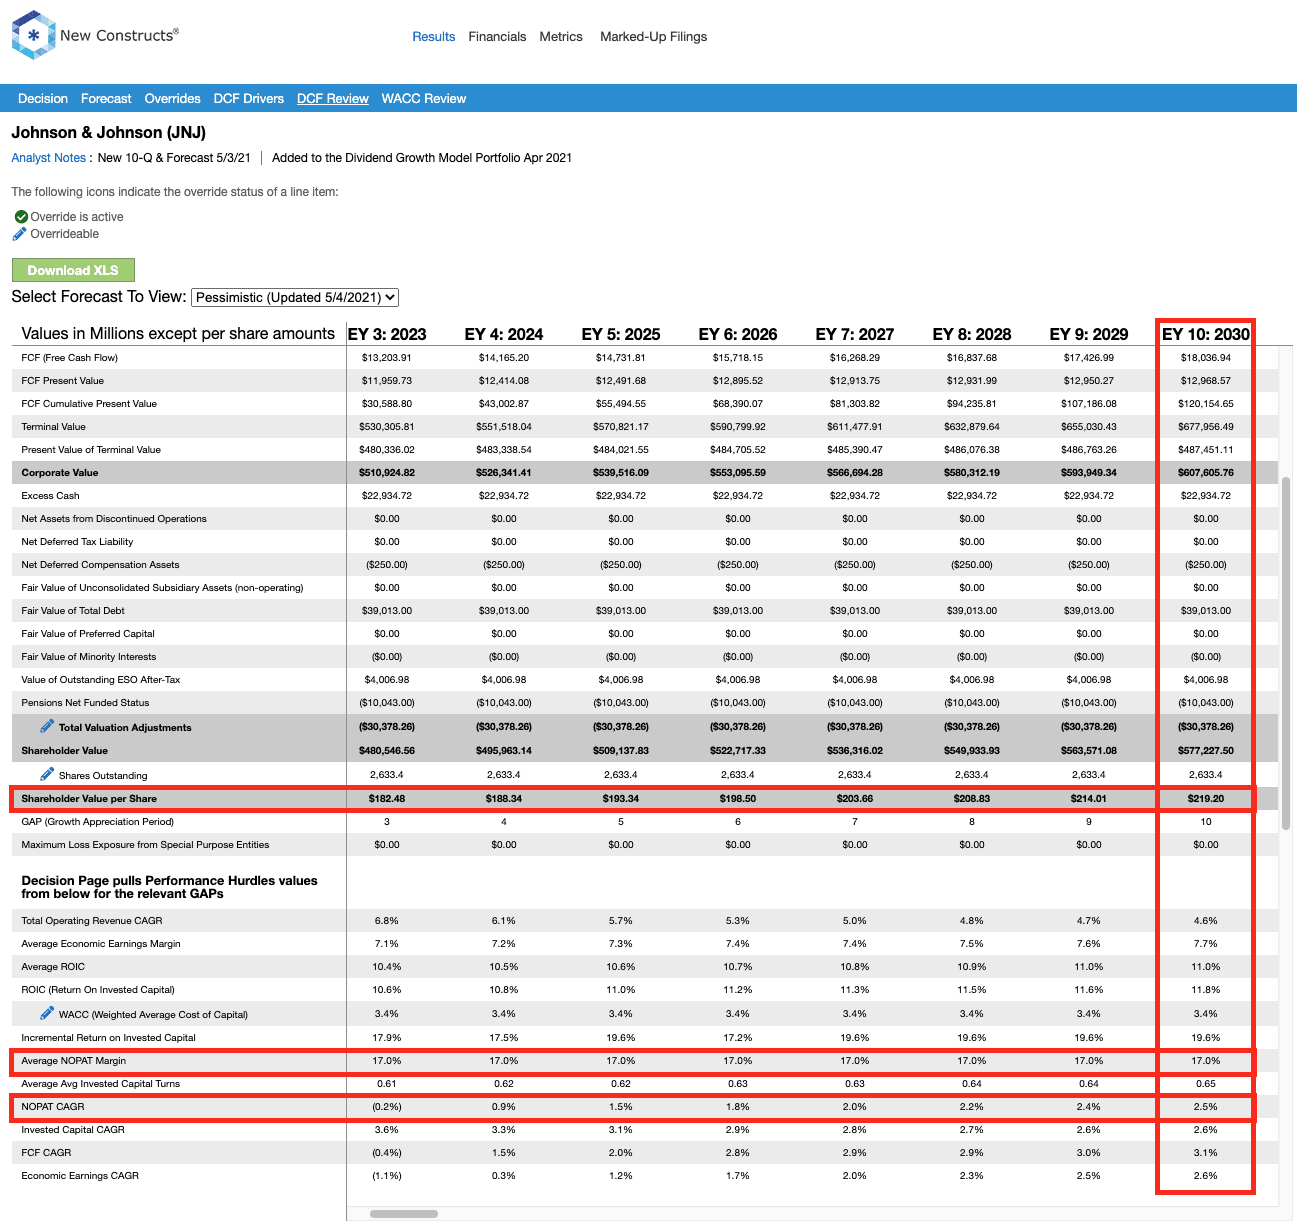Image resolution: width=1297 pixels, height=1224 pixels.
Task: Click pencil icon beside Shares Outstanding
Action: coord(47,774)
